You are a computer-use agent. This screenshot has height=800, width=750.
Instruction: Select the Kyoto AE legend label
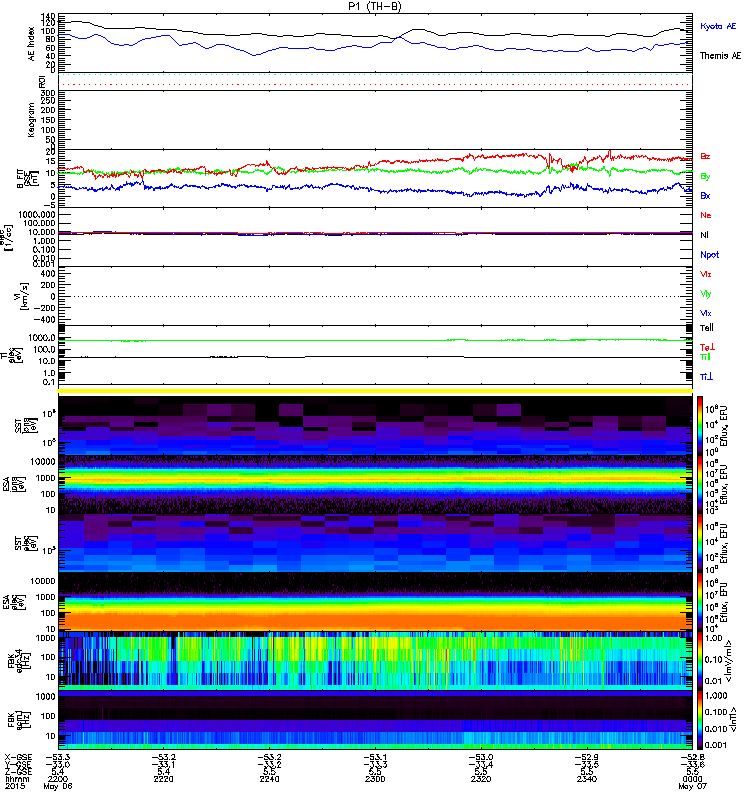tap(718, 27)
